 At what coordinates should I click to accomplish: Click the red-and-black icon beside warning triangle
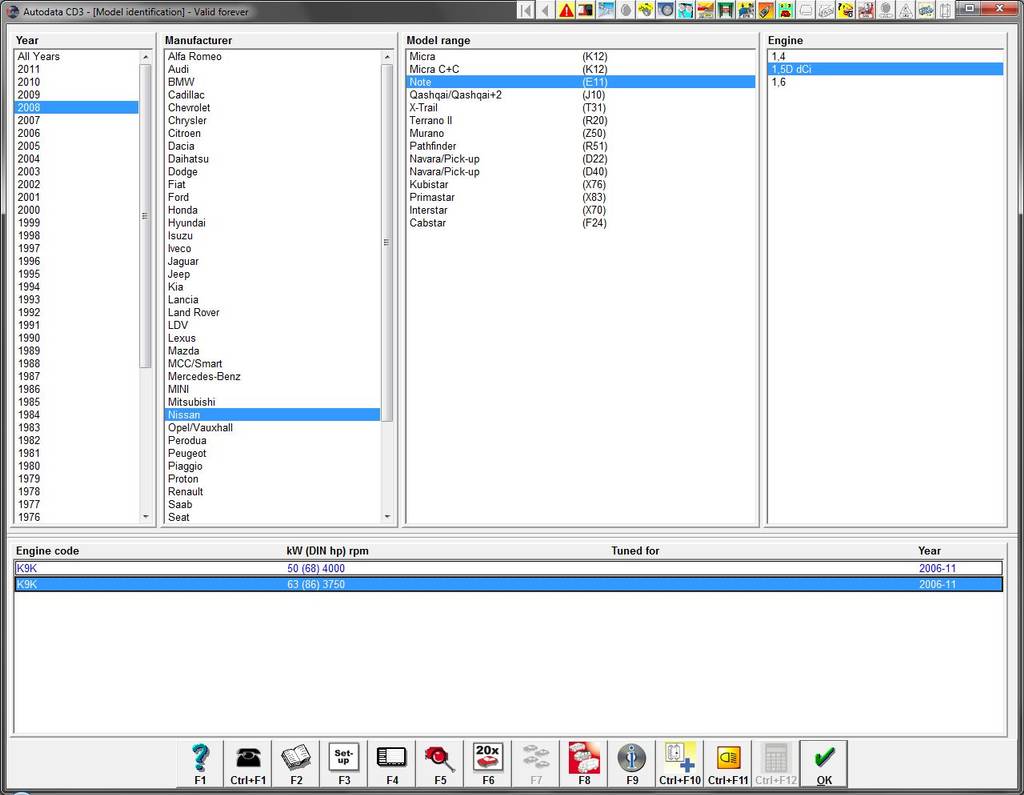pos(586,10)
